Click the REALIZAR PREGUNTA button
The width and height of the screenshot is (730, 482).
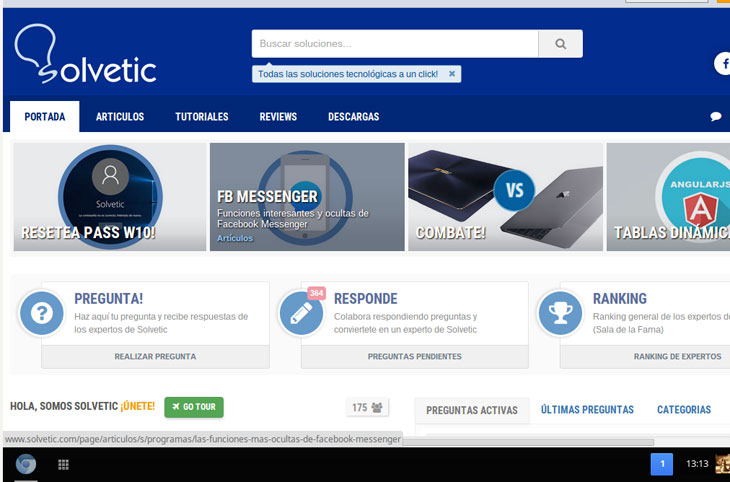click(x=155, y=357)
